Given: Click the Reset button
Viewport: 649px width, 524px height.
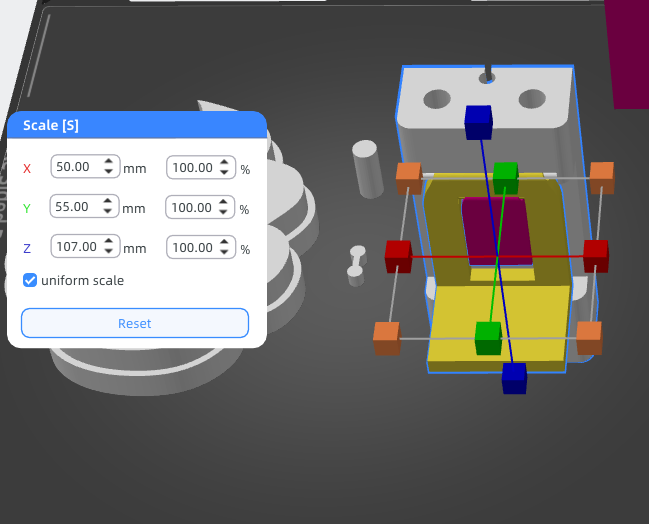Looking at the screenshot, I should 135,323.
